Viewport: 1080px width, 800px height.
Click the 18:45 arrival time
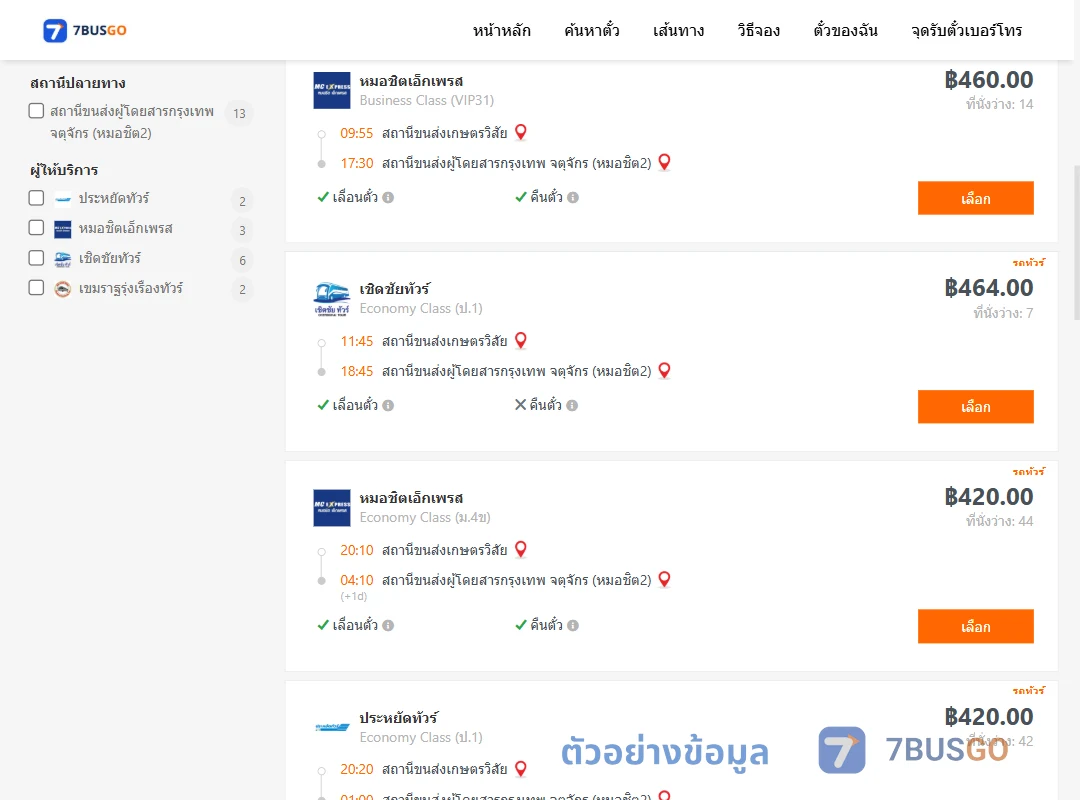tap(356, 371)
